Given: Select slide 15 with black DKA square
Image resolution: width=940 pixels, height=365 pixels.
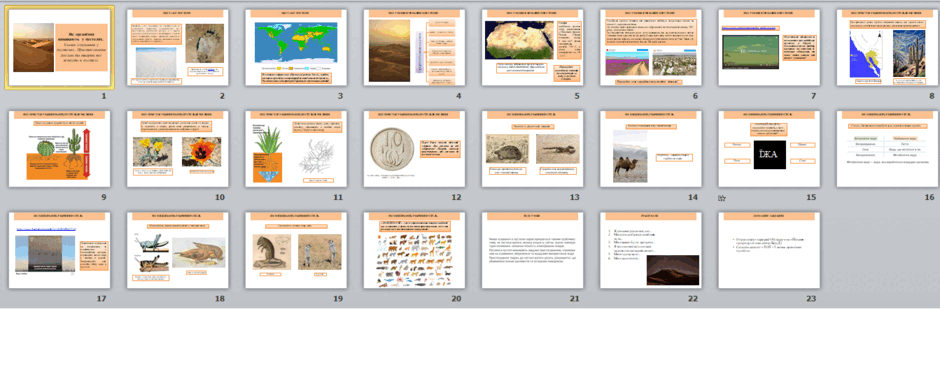Looking at the screenshot, I should 769,149.
